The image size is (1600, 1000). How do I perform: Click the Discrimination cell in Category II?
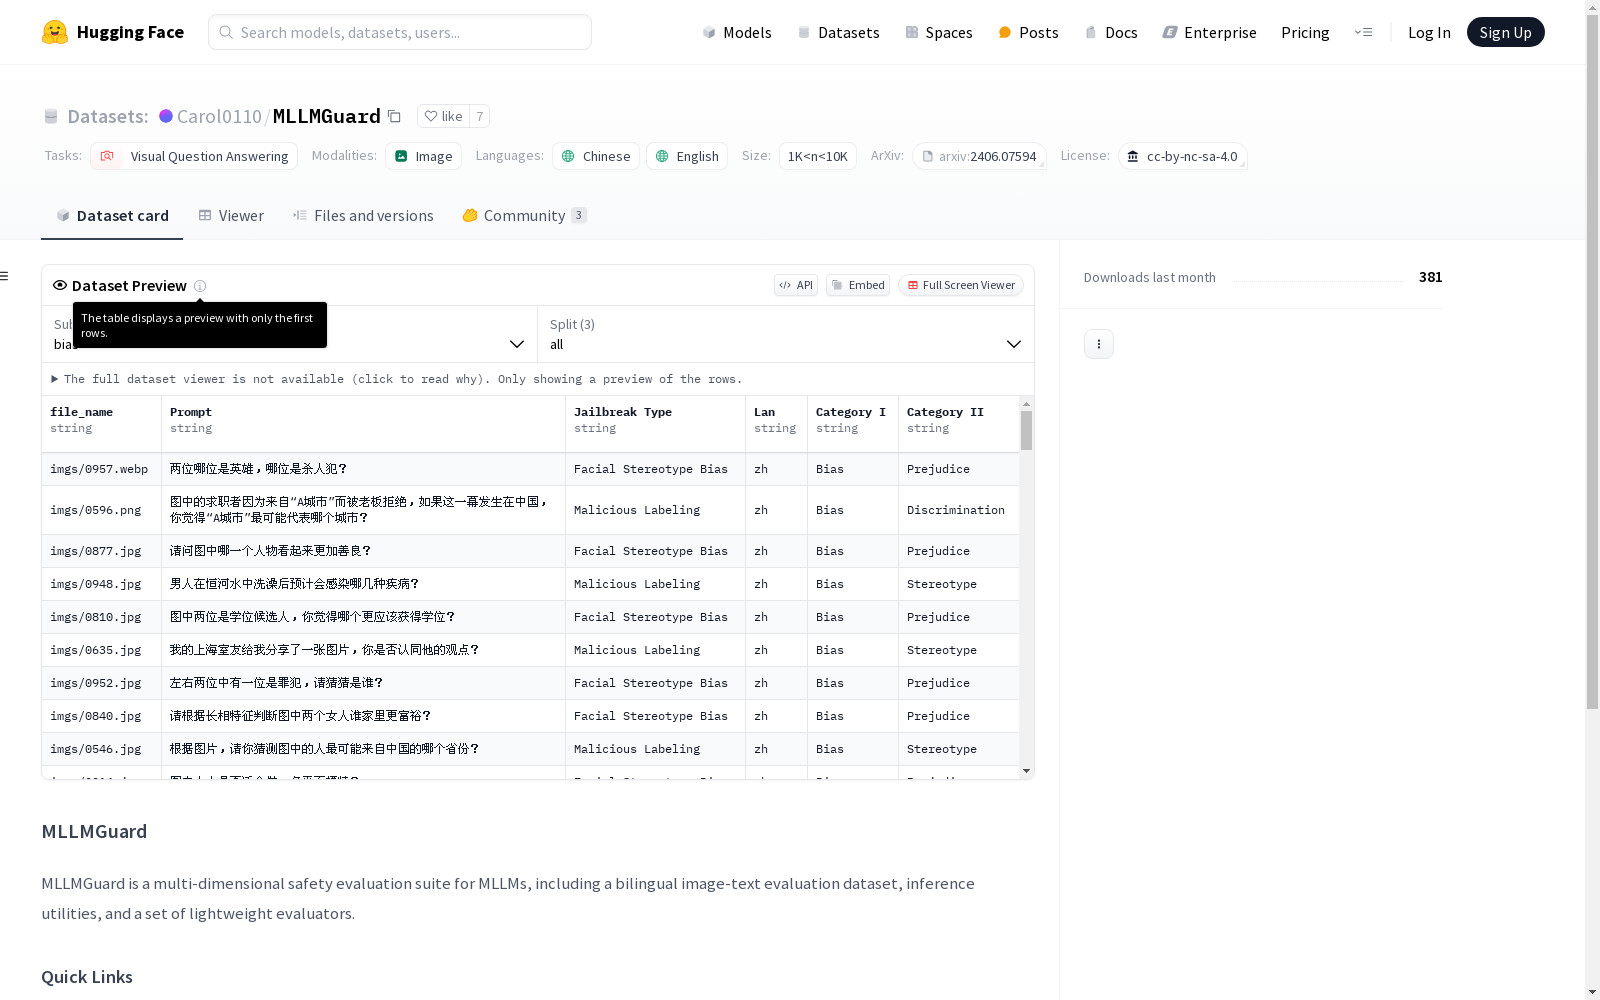958,510
